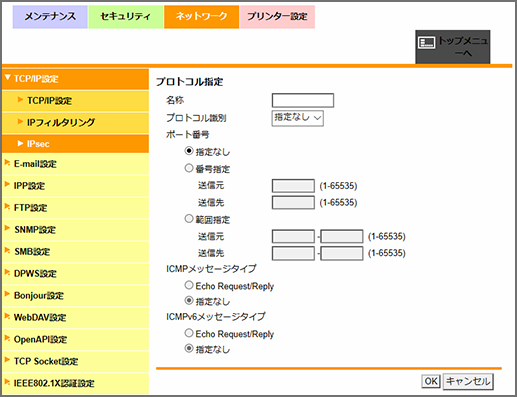Click the arrow icon beside TCP Socket設定
Viewport: 517px width, 397px height.
[x=7, y=360]
